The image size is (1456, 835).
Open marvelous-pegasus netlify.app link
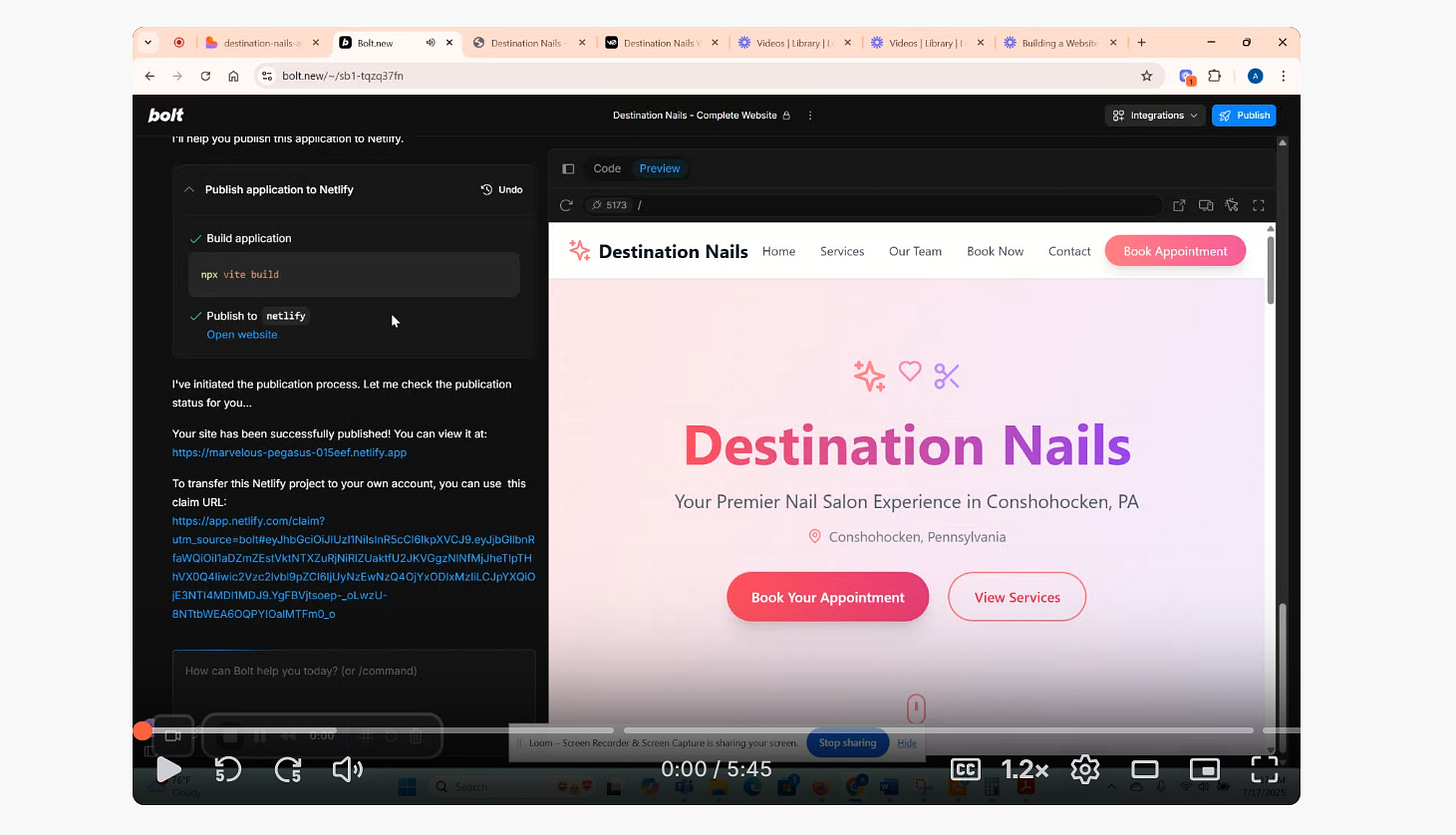[289, 452]
